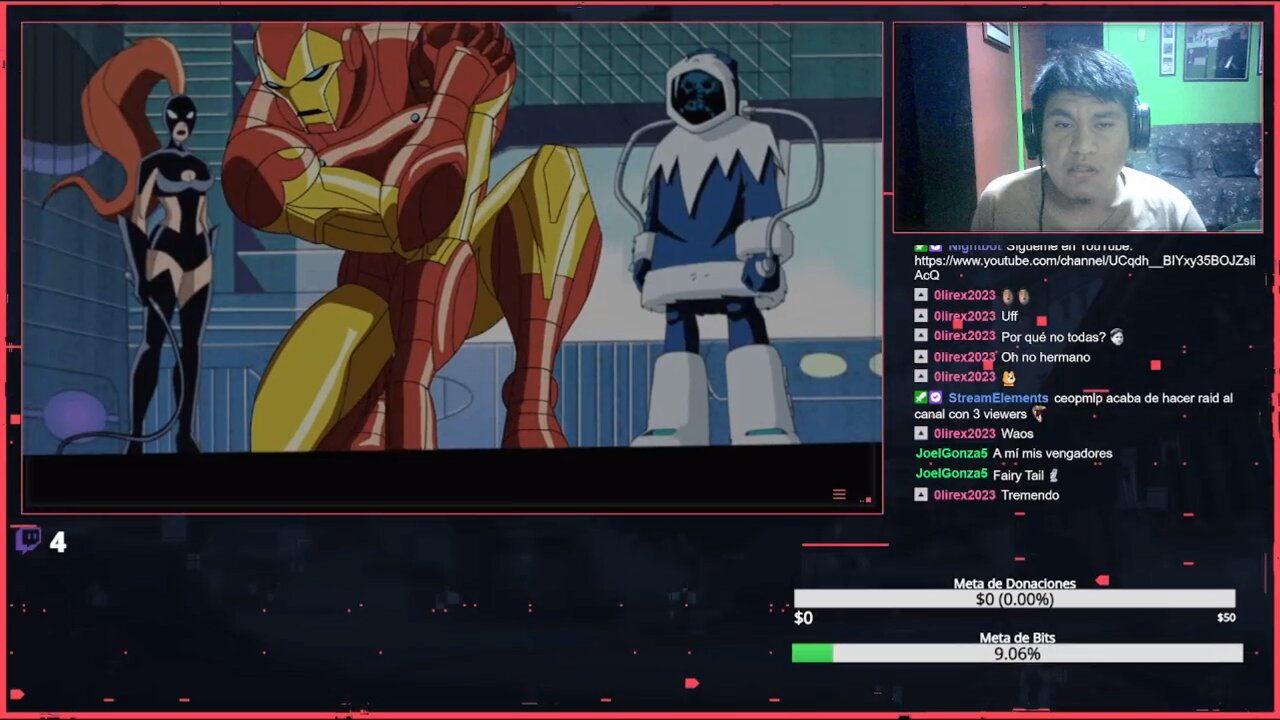Click the '$0' amount under the donations bar
Image resolution: width=1280 pixels, height=720 pixels.
click(x=803, y=618)
